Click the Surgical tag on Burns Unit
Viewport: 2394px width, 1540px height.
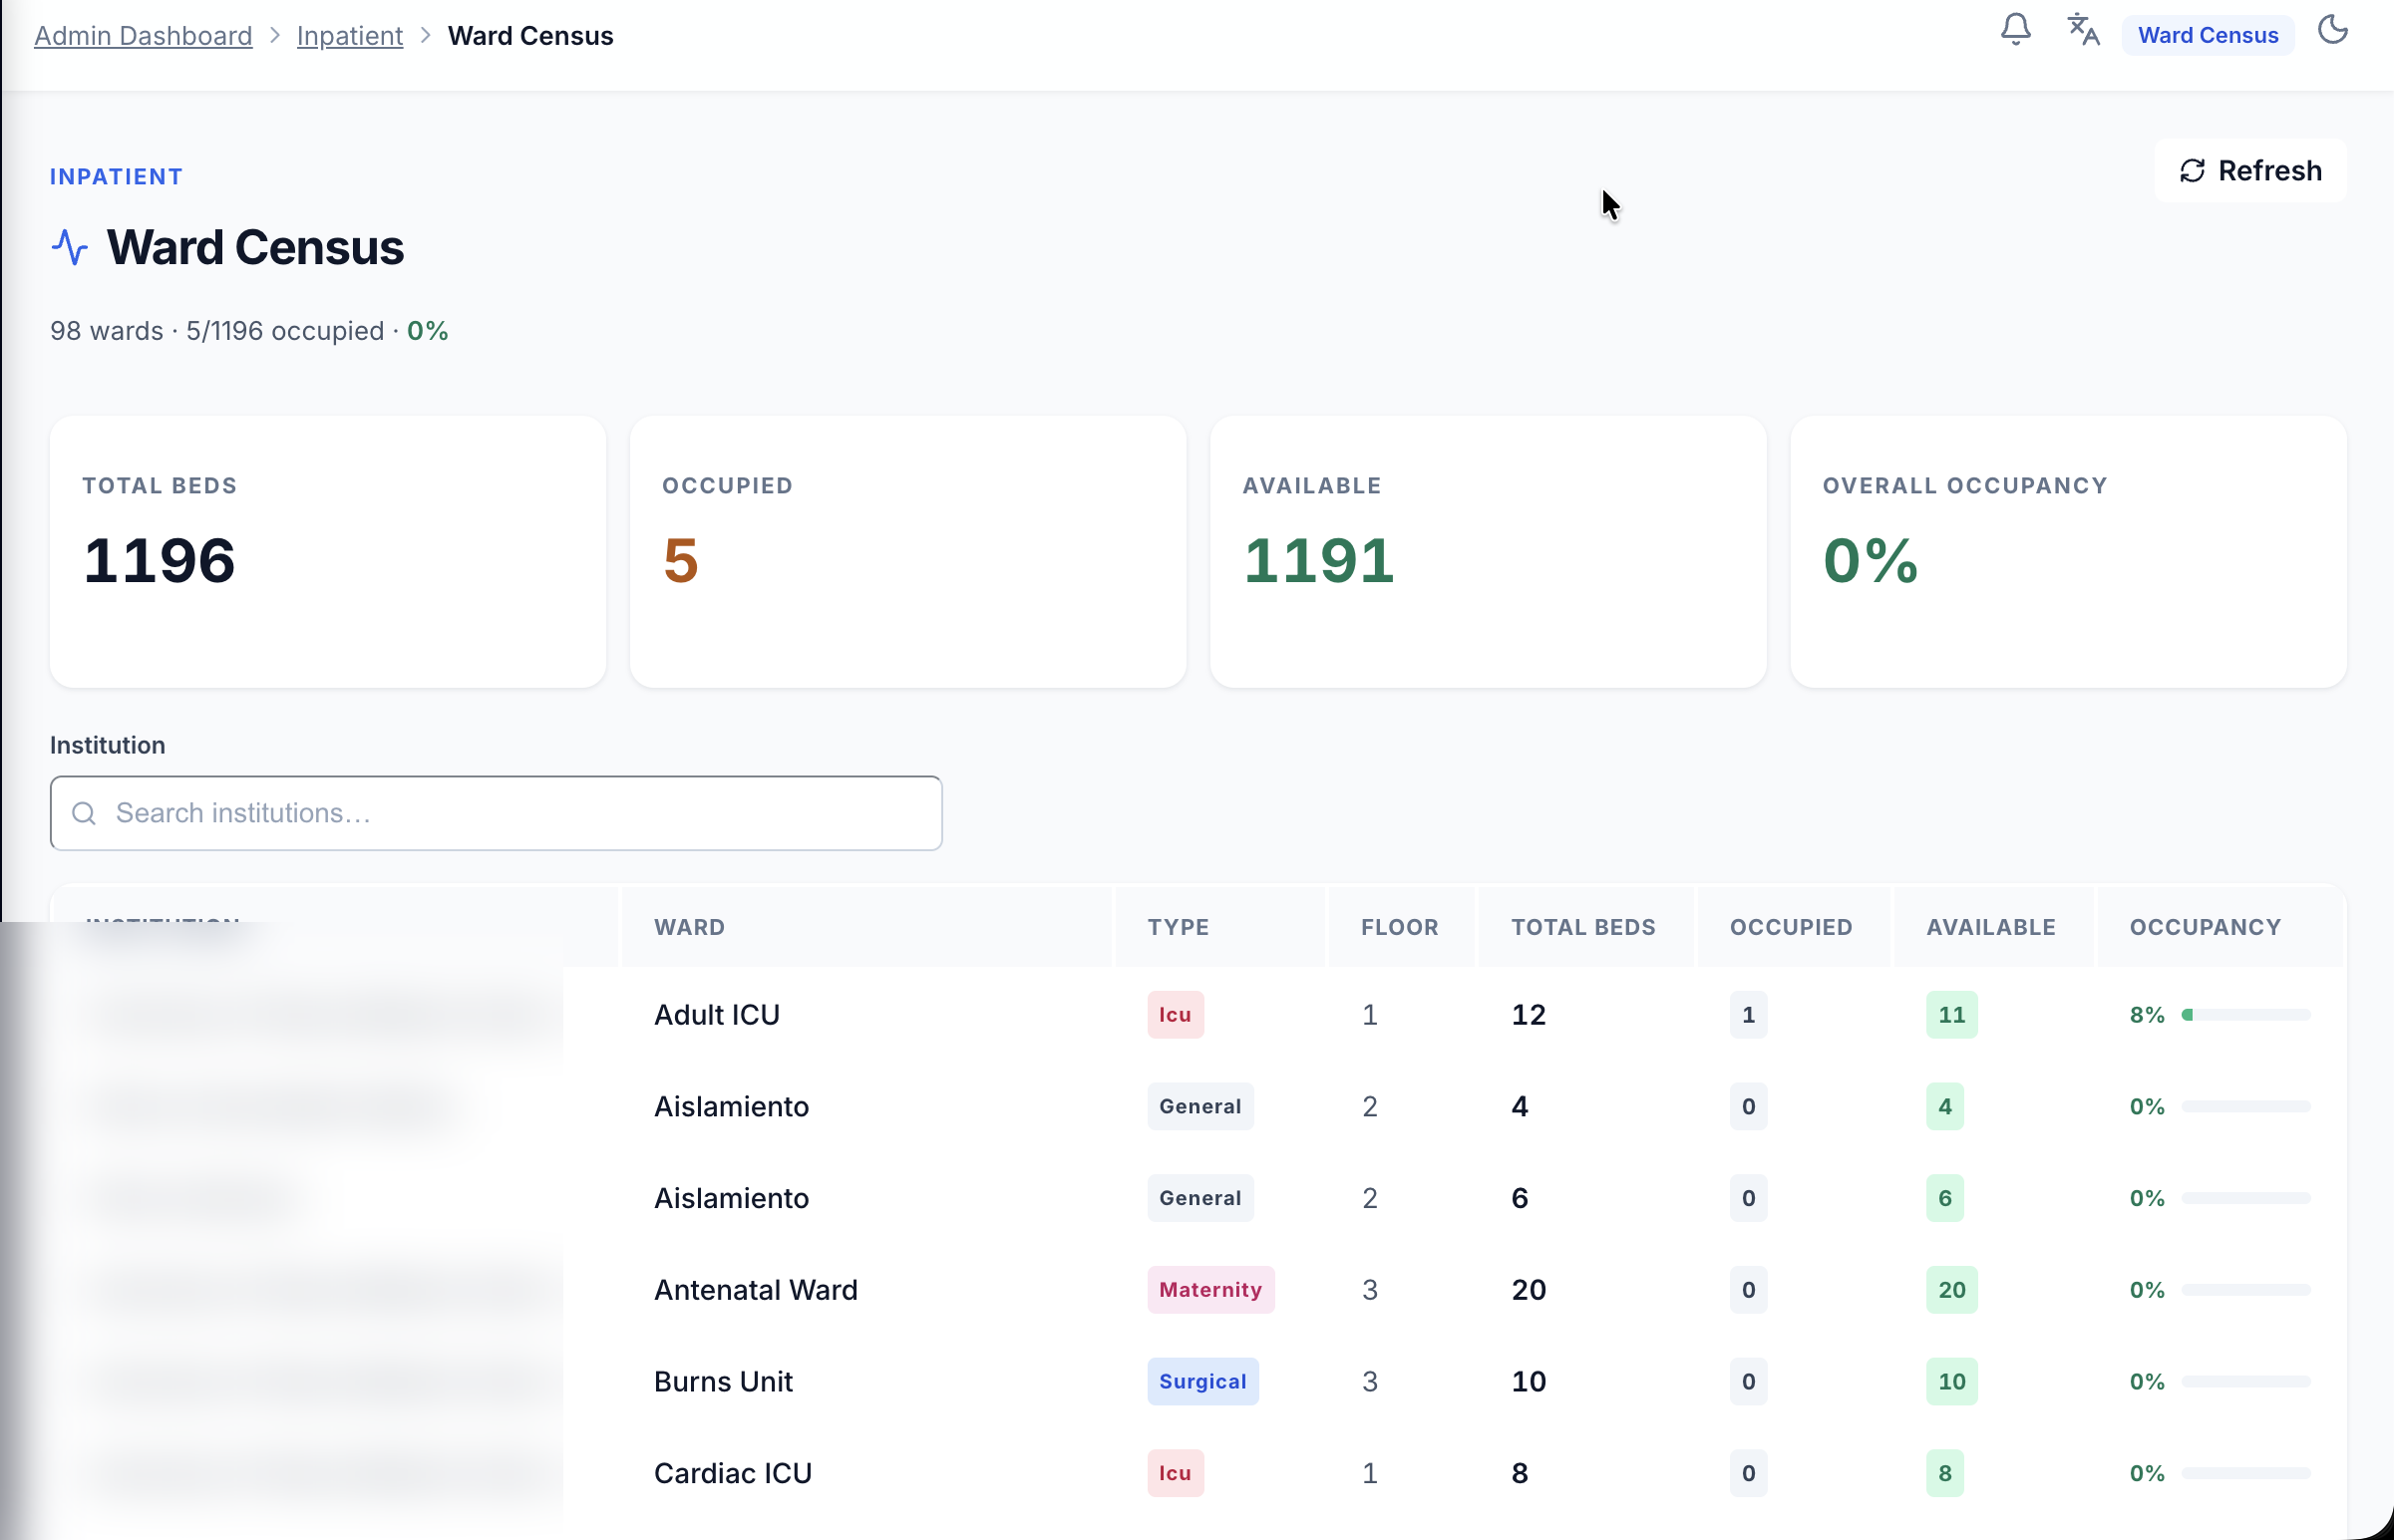1202,1381
